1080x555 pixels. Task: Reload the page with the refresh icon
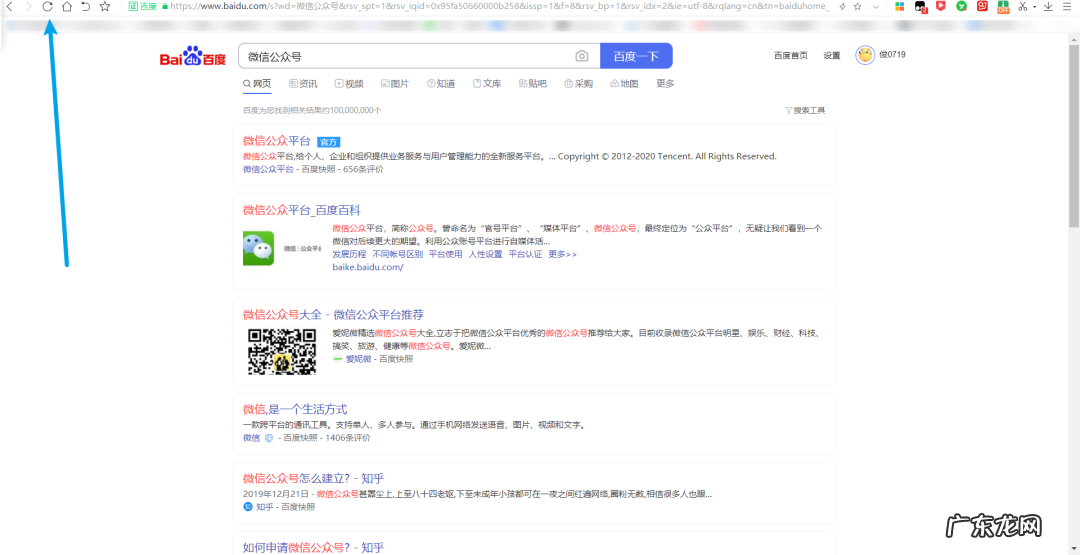48,6
